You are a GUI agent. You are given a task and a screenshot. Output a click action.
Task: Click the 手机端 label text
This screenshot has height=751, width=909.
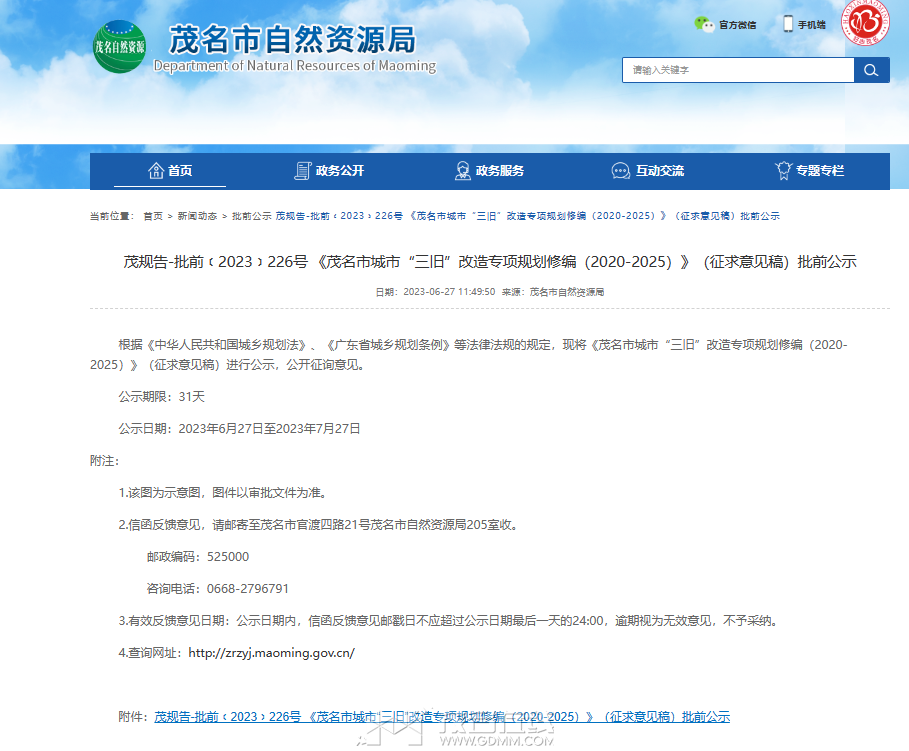pos(812,25)
